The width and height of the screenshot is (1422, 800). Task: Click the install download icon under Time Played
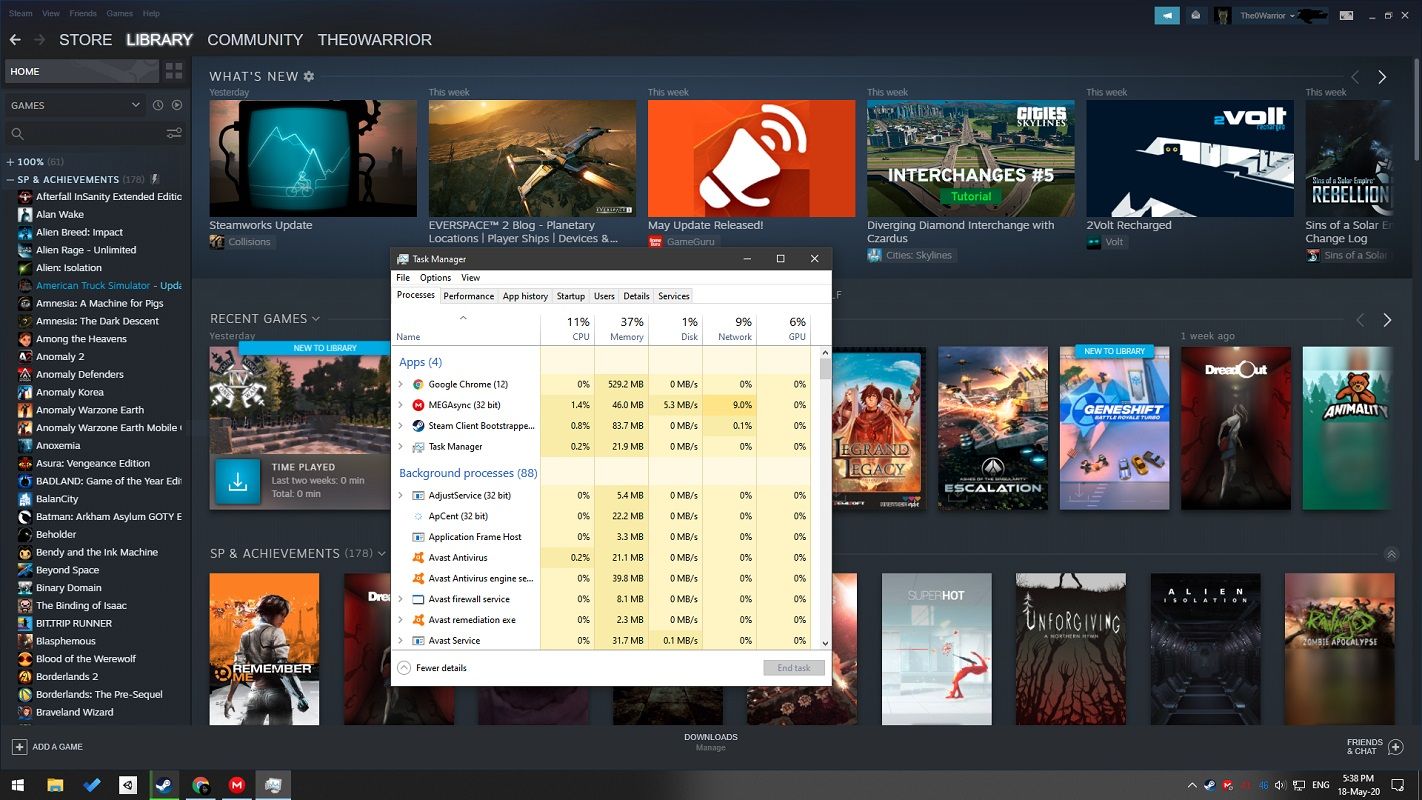238,482
